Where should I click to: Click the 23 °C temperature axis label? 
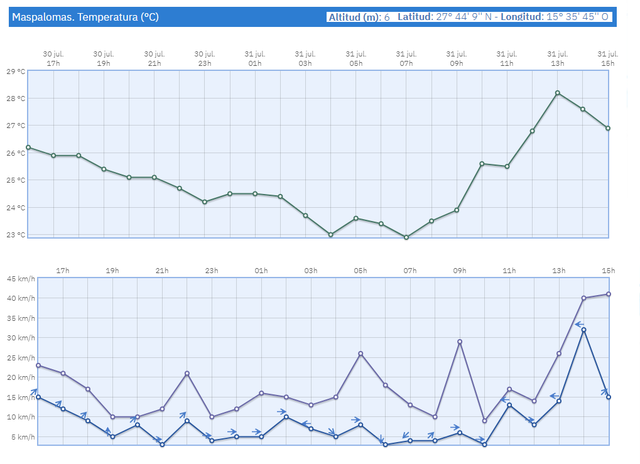coord(16,235)
